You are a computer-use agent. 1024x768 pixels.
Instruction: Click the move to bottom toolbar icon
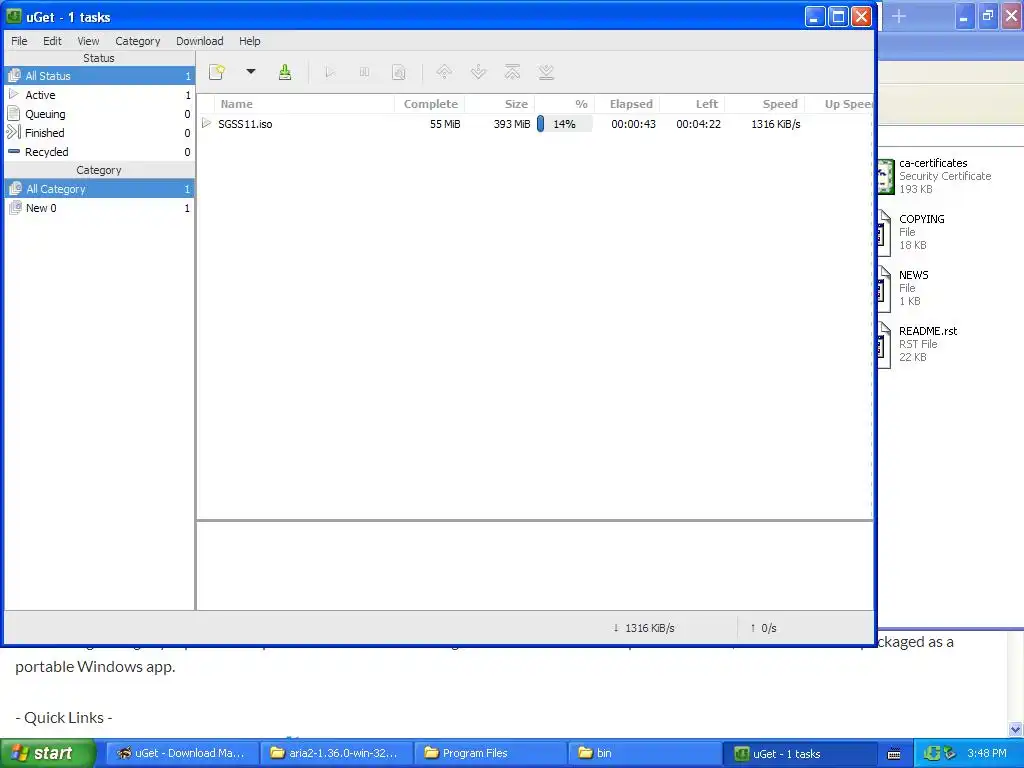click(546, 72)
